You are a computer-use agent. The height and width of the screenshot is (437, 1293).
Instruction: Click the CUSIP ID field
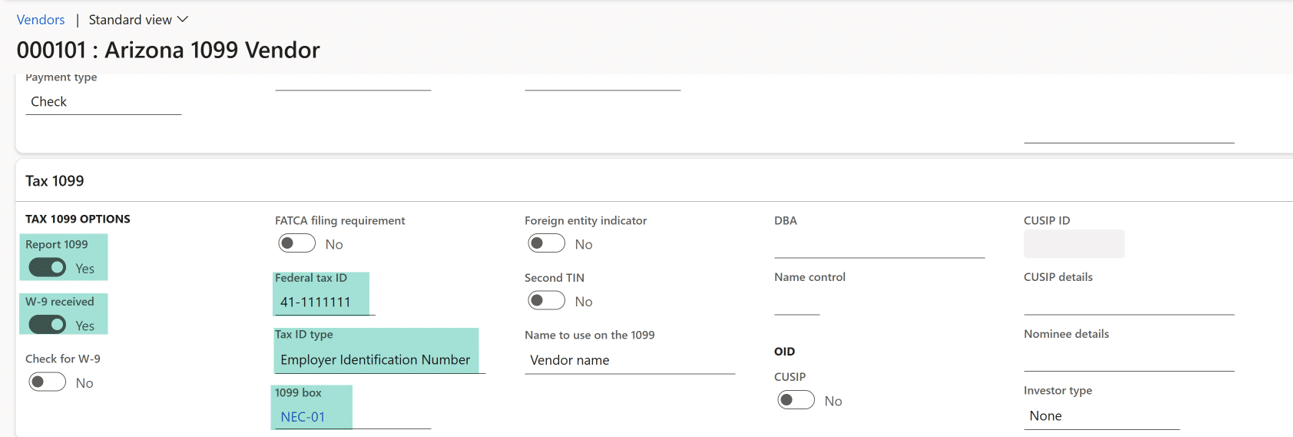click(x=1073, y=244)
